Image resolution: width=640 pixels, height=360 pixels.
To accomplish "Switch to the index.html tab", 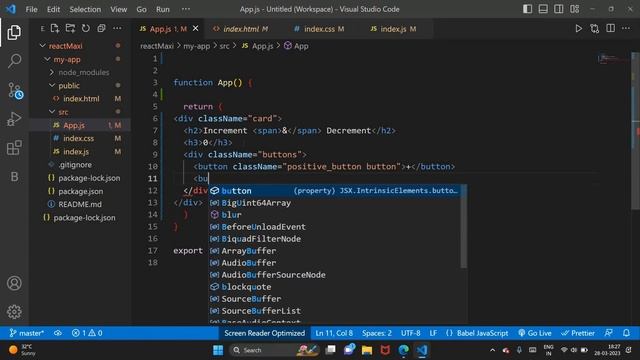I will point(241,29).
